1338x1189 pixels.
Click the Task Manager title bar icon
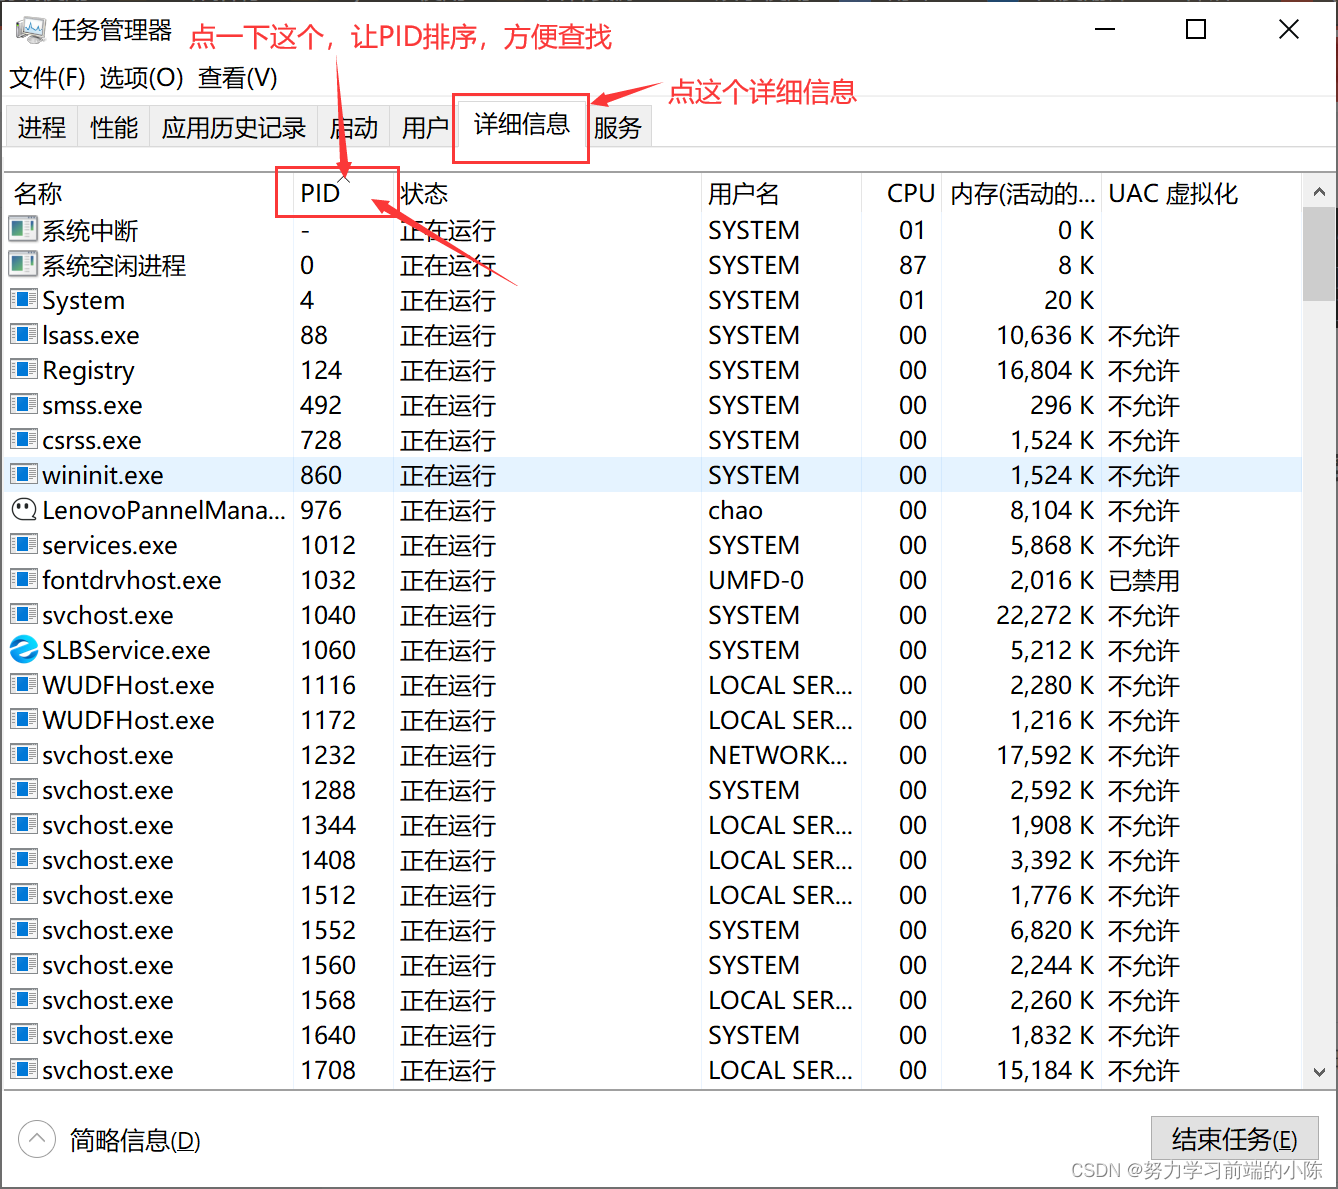(28, 28)
